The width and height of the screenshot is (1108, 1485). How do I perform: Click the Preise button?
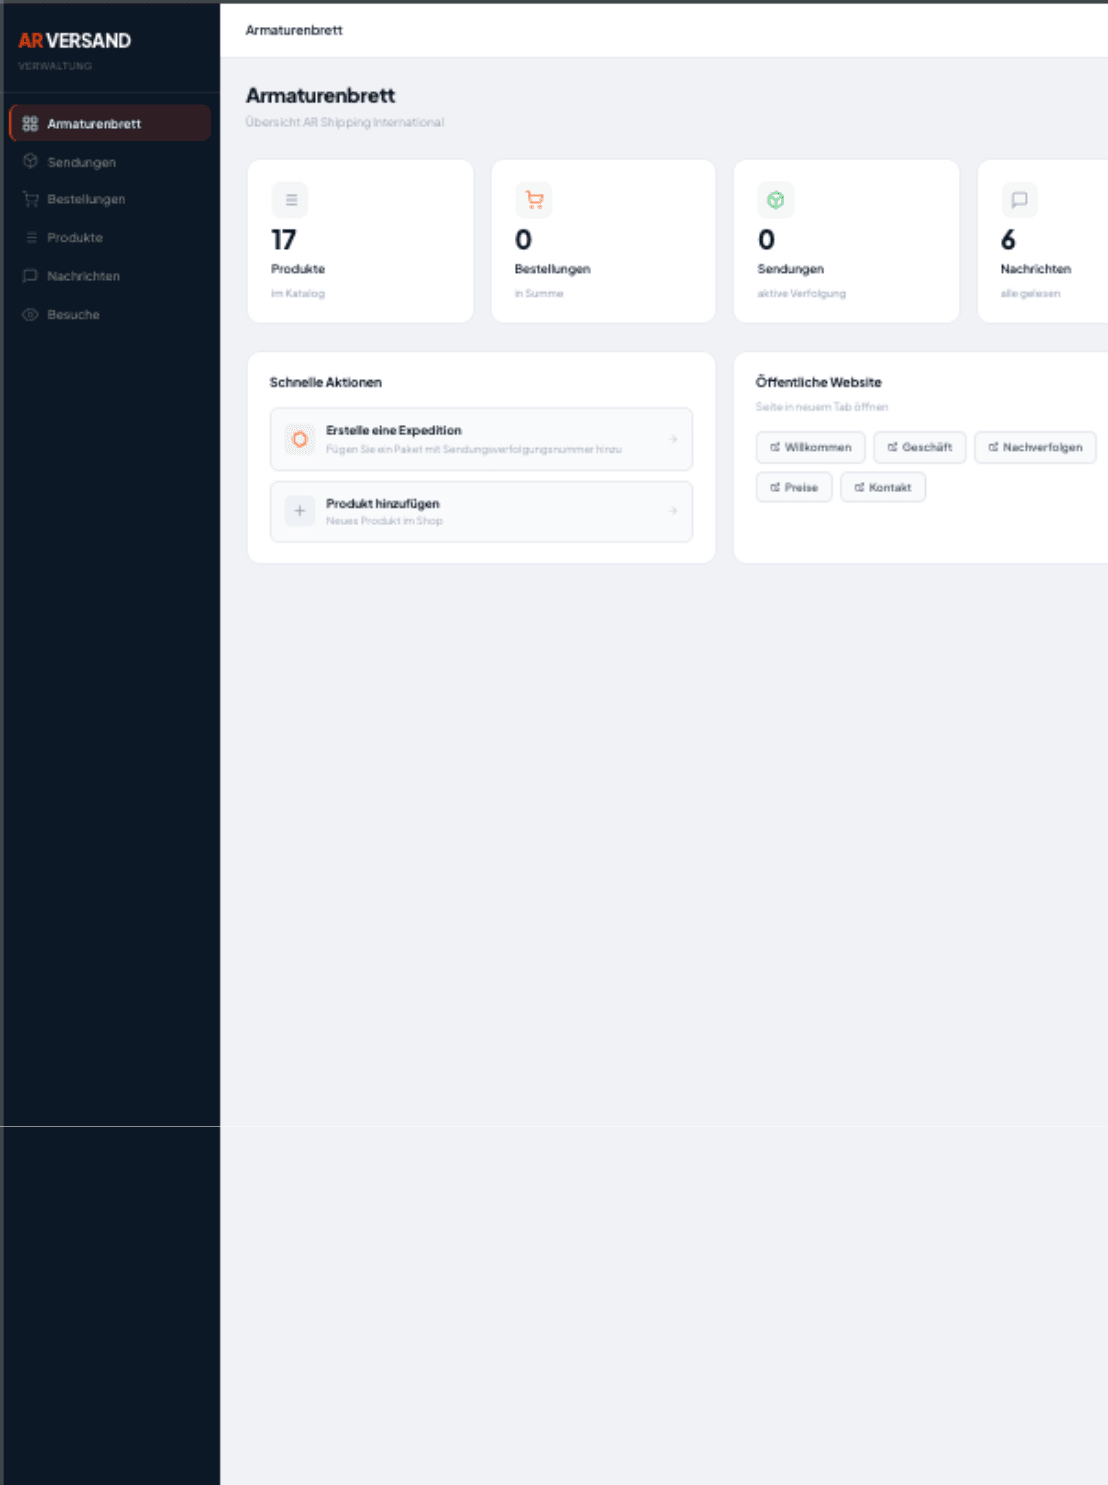click(x=793, y=487)
